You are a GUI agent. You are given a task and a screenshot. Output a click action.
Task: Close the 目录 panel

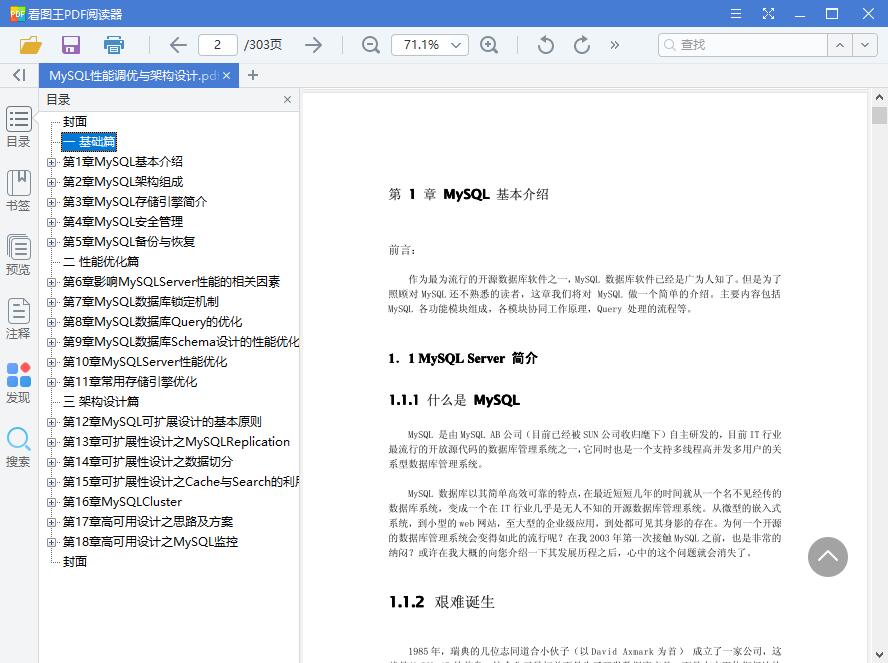pyautogui.click(x=287, y=100)
